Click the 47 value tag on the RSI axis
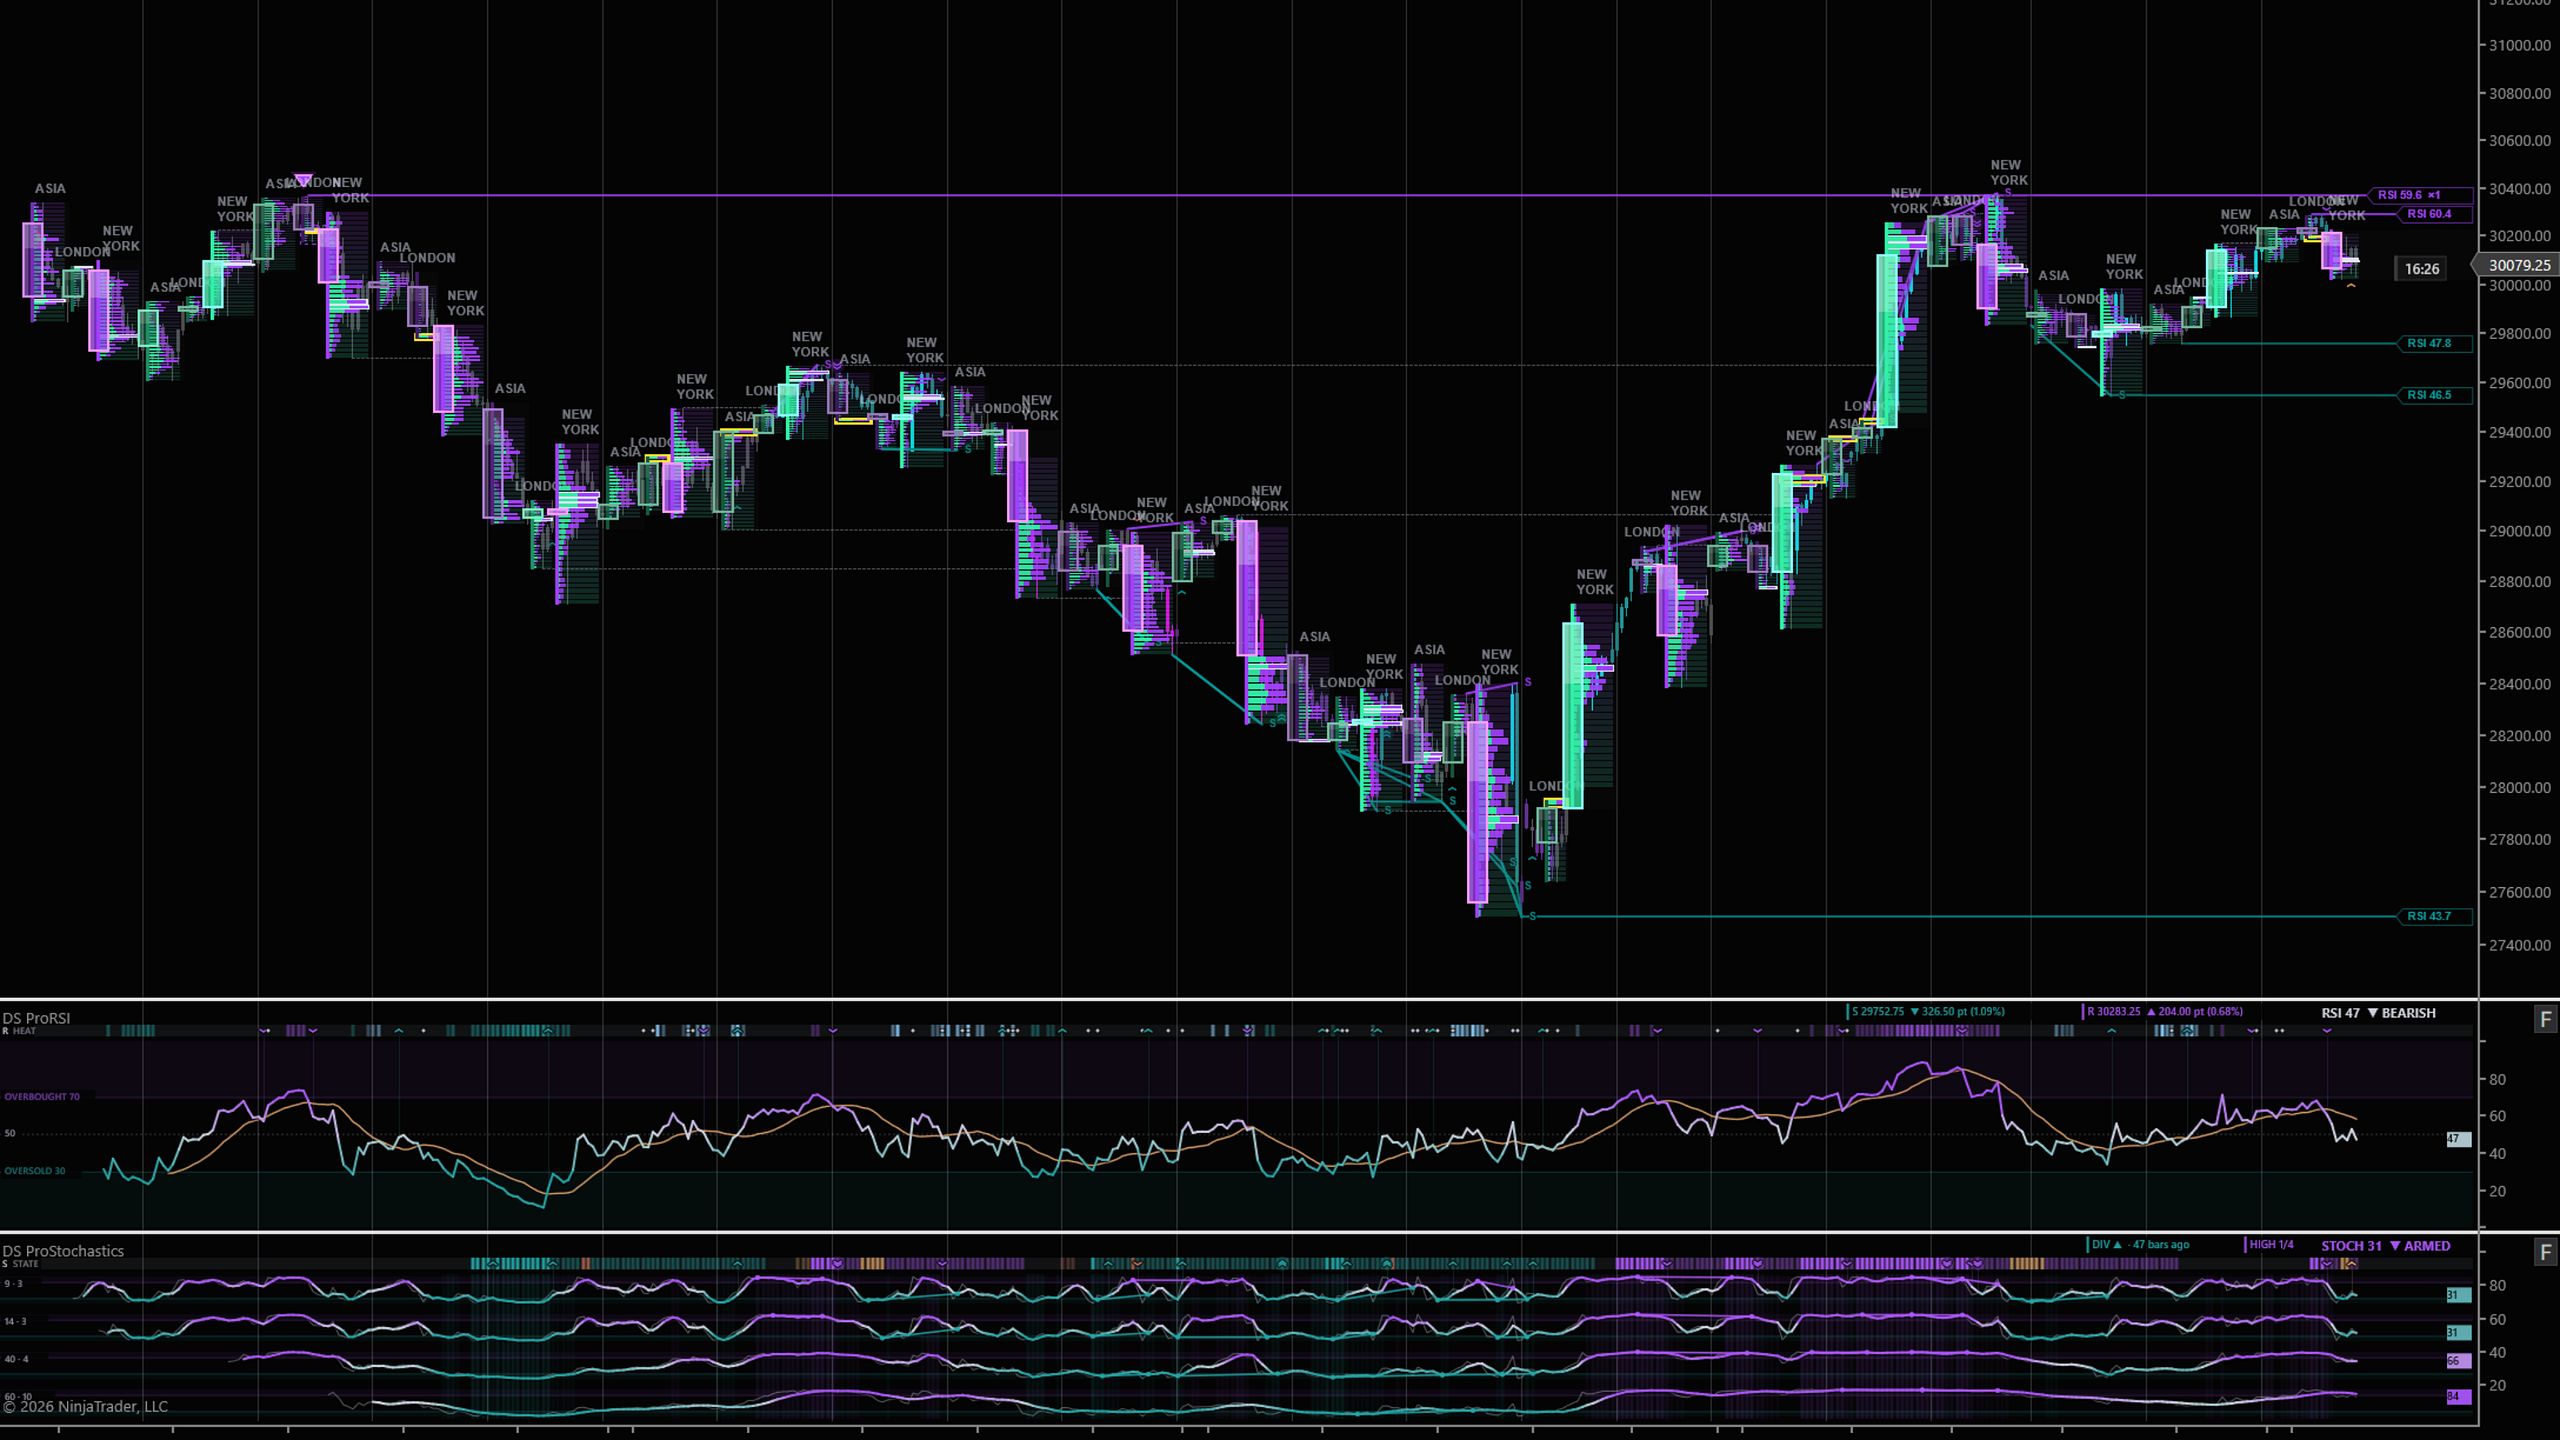This screenshot has width=2560, height=1440. [x=2458, y=1139]
